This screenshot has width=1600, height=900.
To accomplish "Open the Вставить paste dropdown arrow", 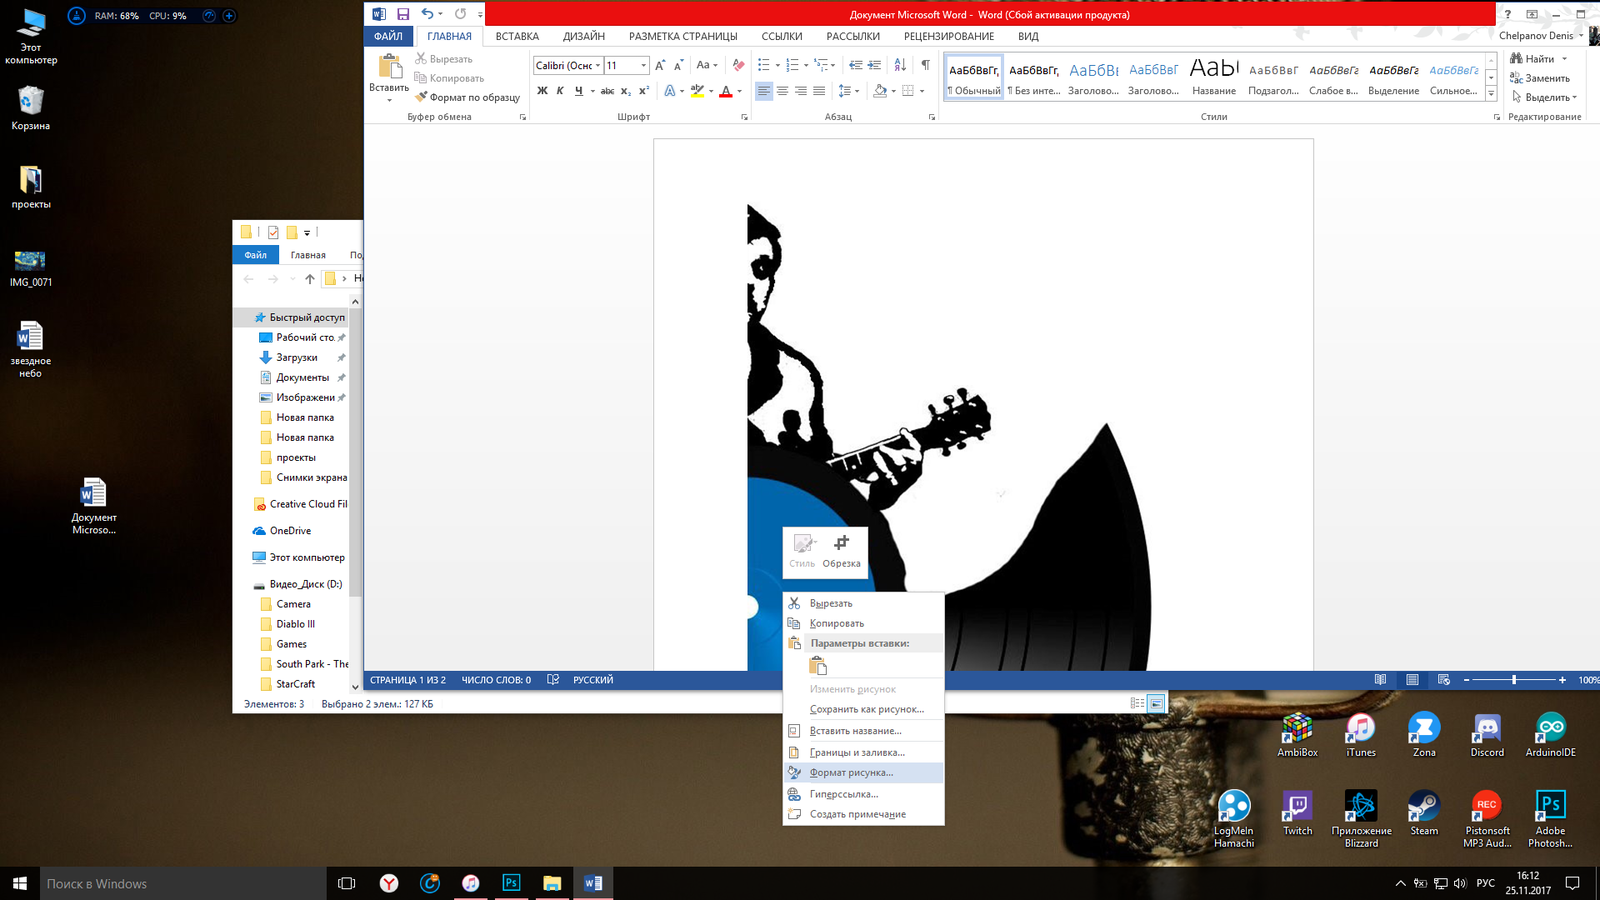I will (389, 99).
